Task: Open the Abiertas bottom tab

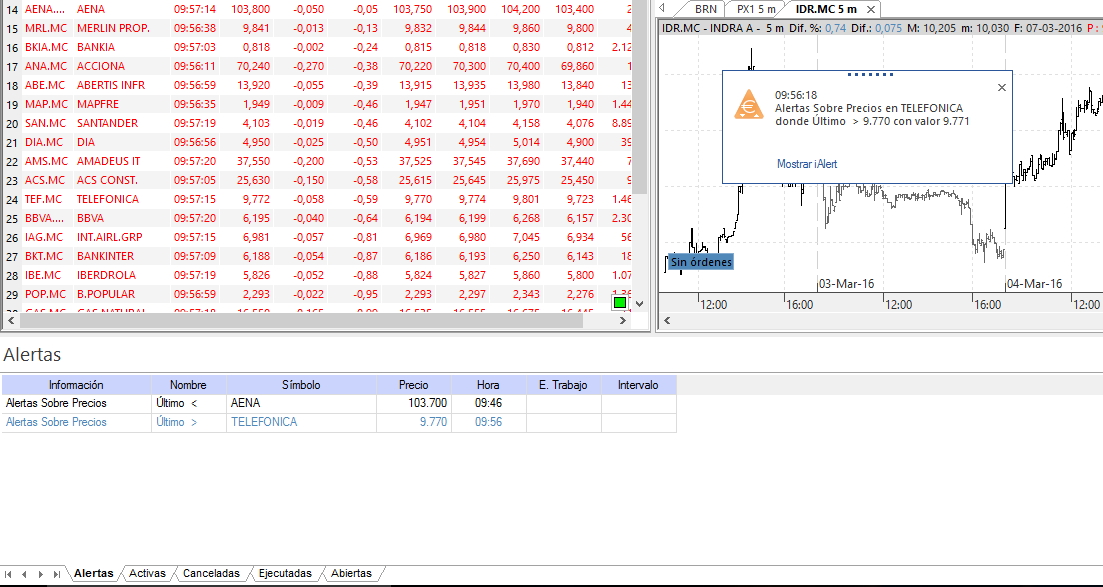Action: (351, 574)
